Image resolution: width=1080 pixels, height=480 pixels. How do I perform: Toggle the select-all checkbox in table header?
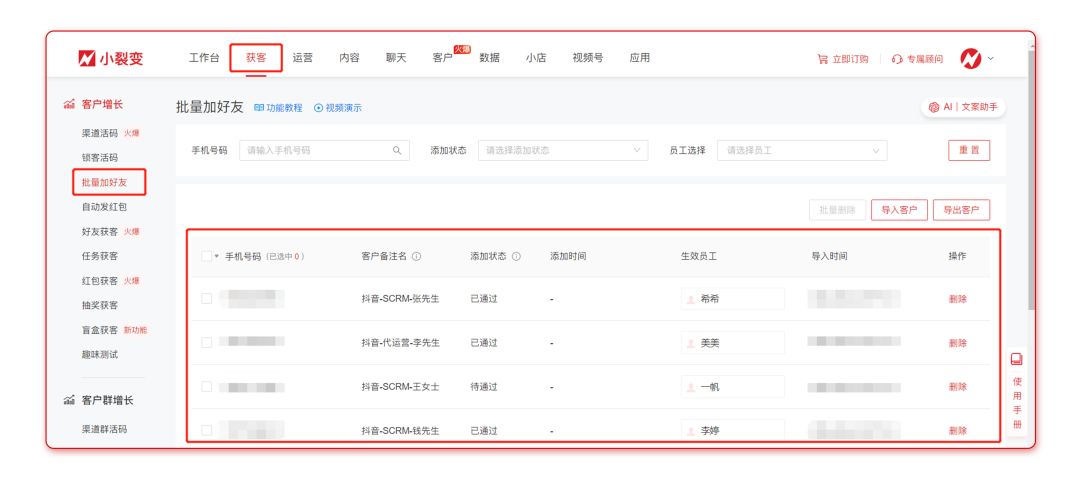coord(206,256)
